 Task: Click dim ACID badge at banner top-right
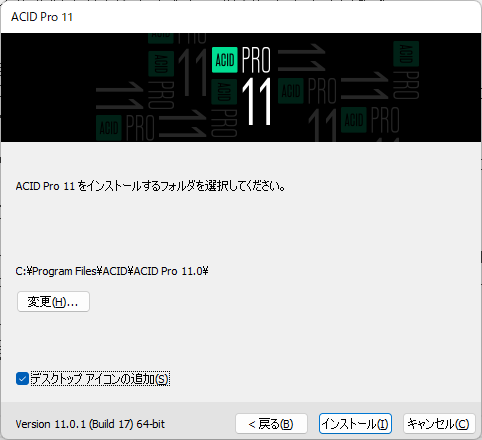406,54
